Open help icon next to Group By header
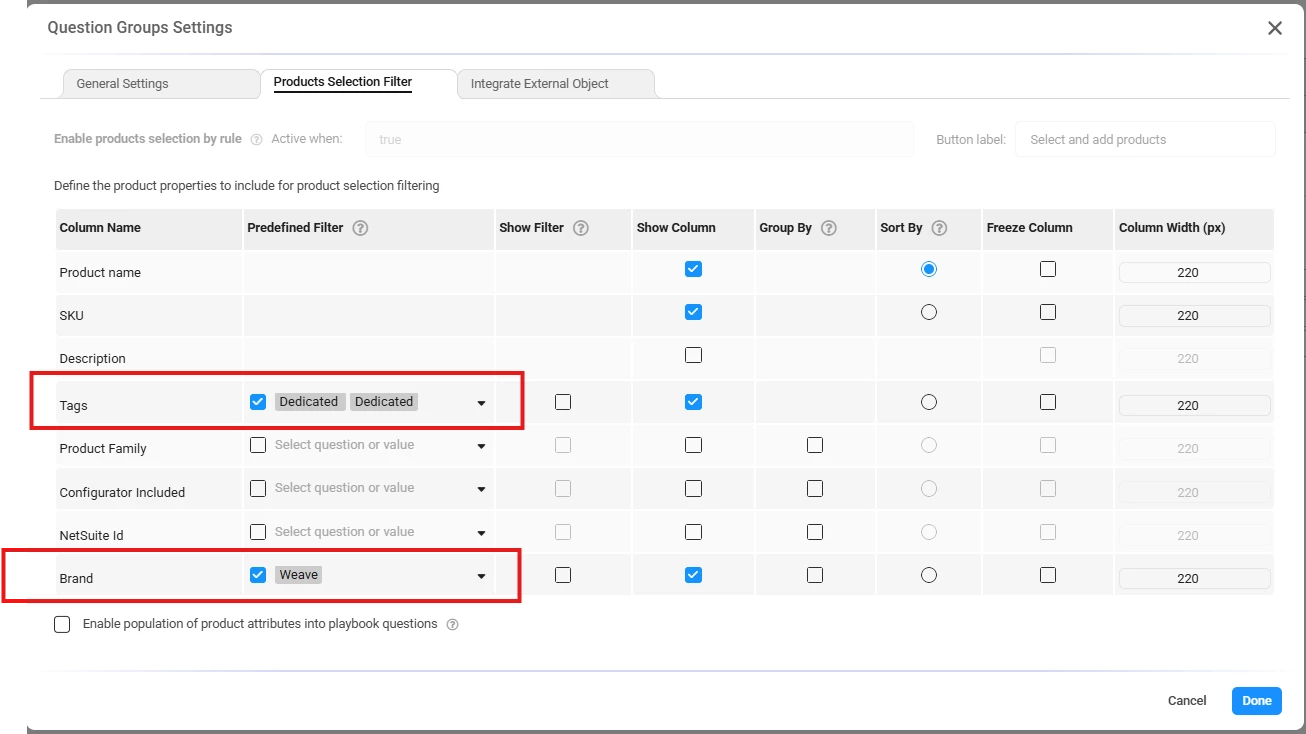This screenshot has width=1306, height=734. 828,228
